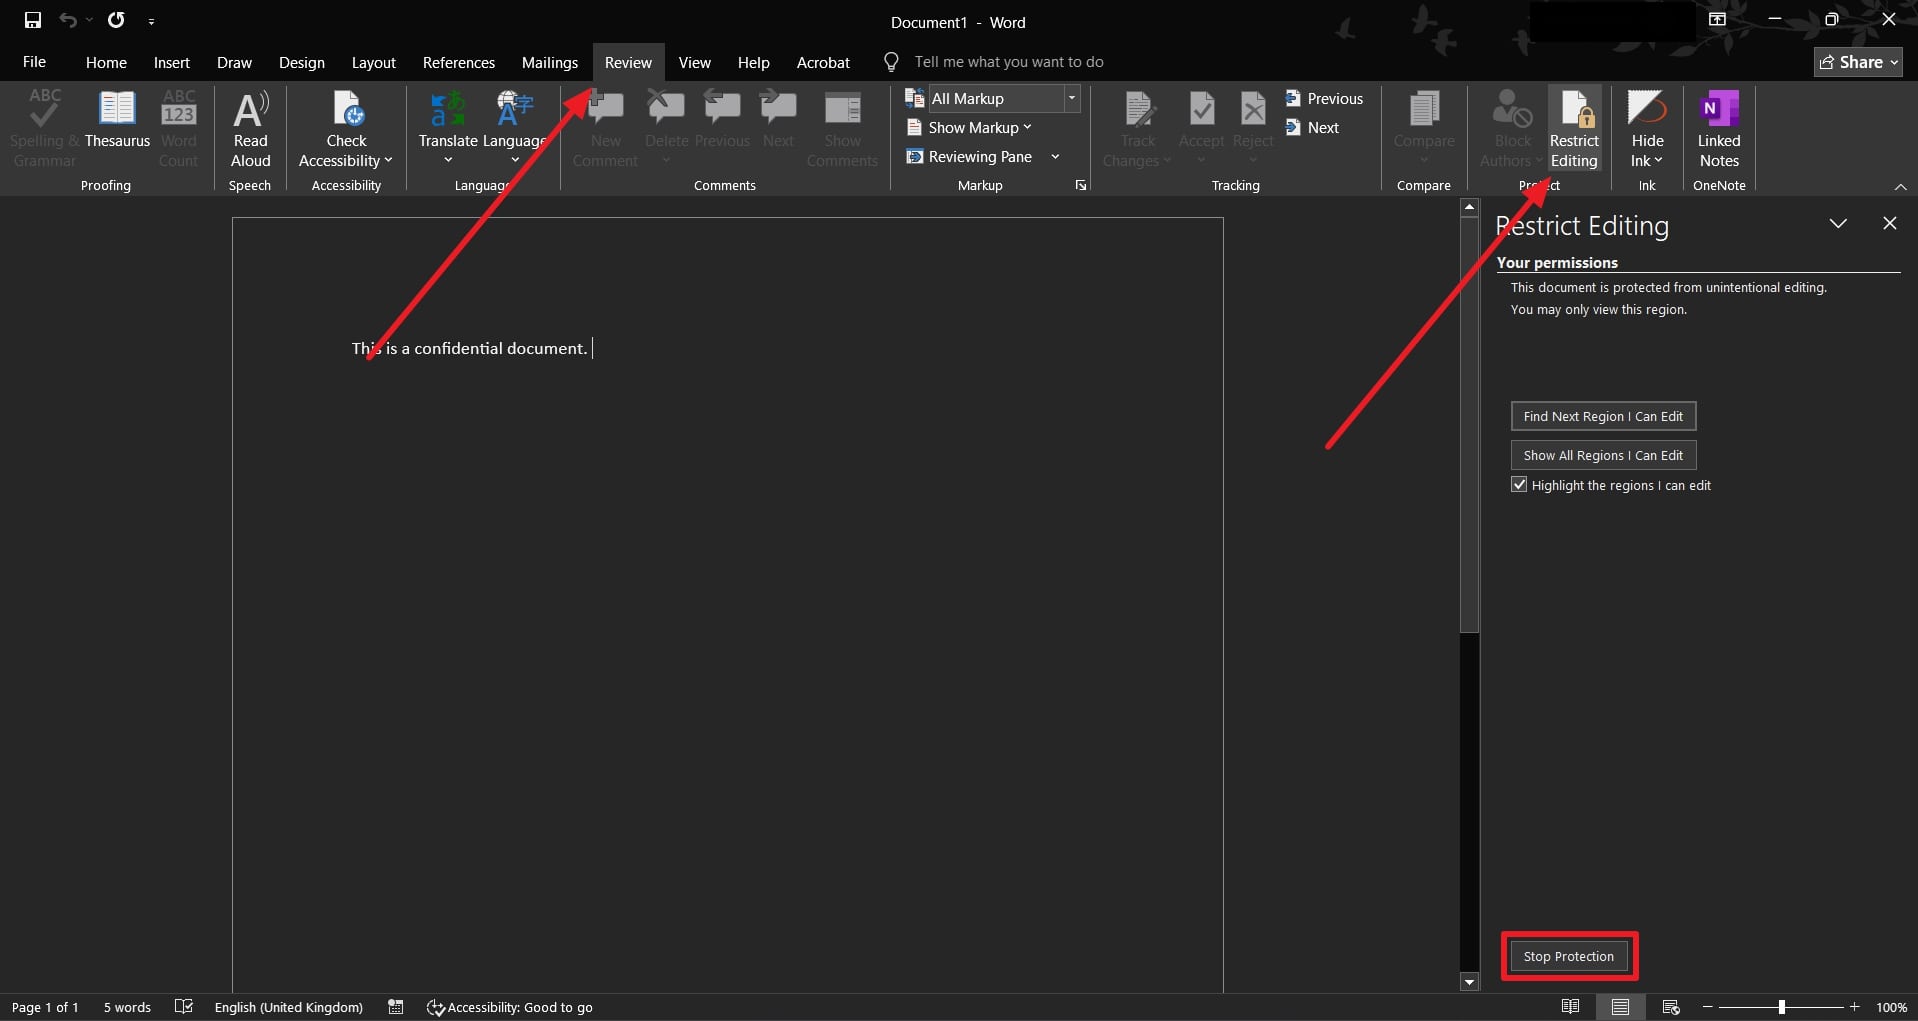The width and height of the screenshot is (1918, 1021).
Task: Open the Help tab
Action: click(x=754, y=62)
